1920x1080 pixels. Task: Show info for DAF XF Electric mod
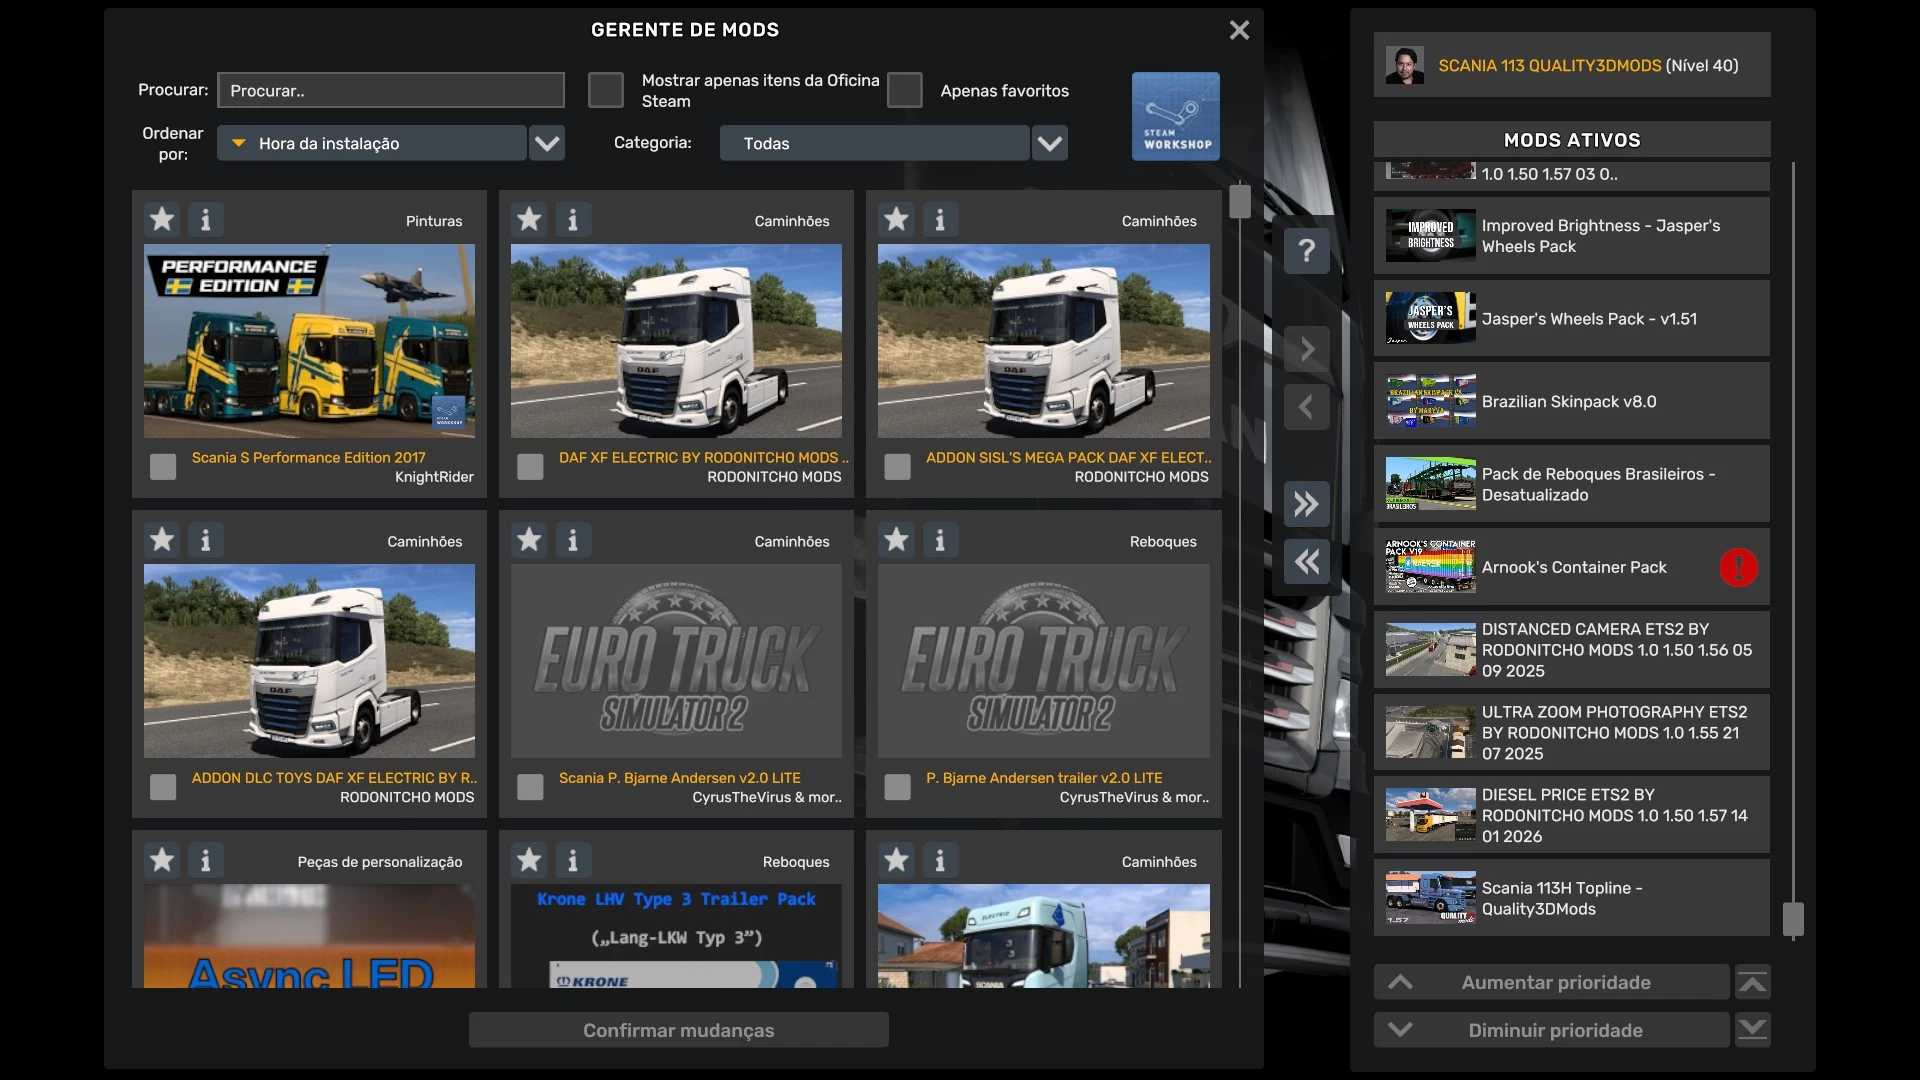(x=572, y=219)
